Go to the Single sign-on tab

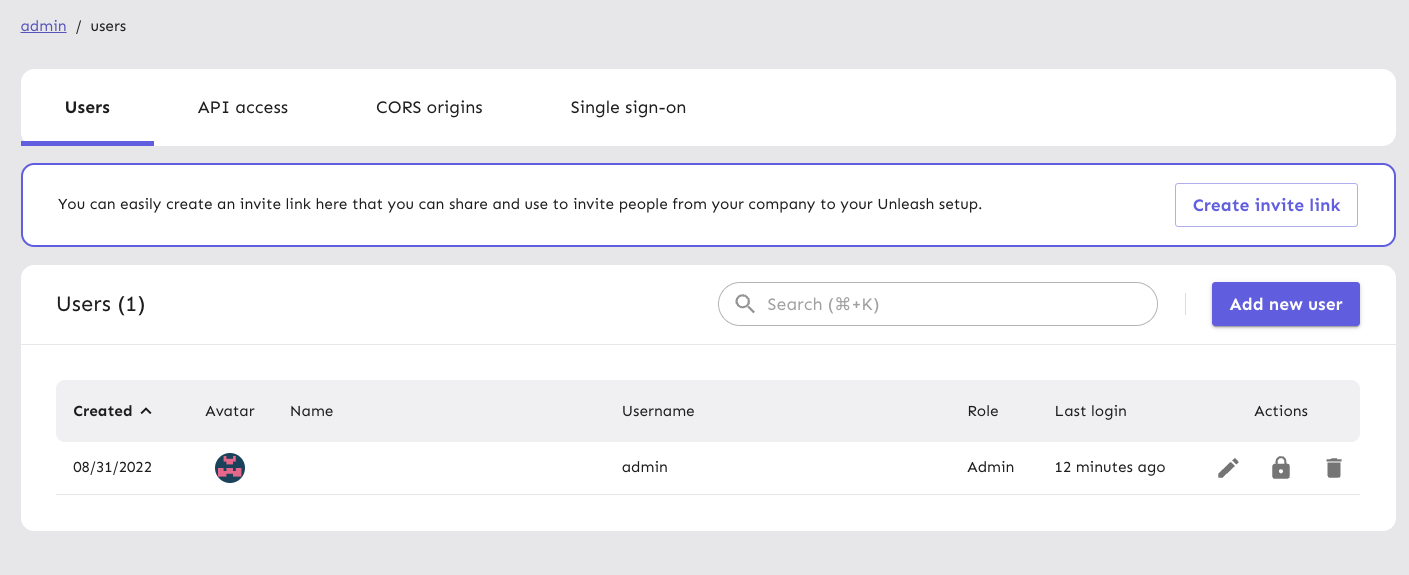click(x=628, y=108)
